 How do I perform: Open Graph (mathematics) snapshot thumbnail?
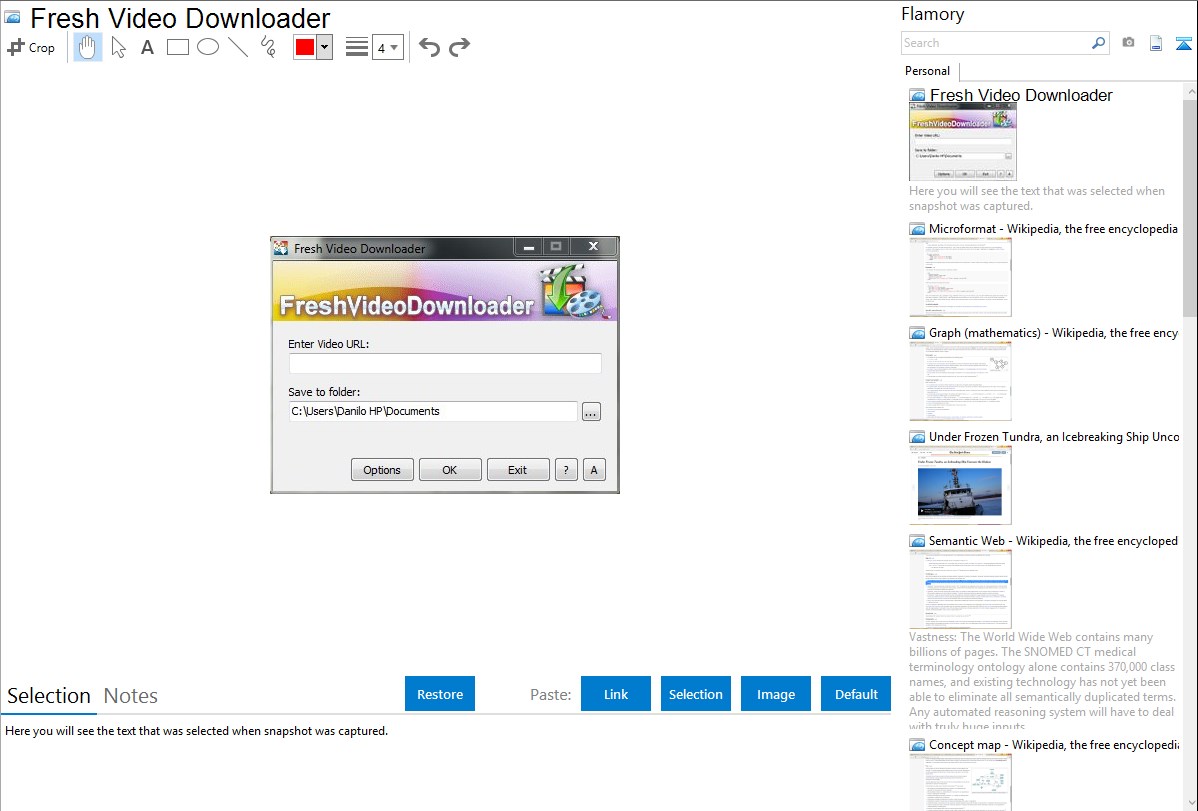pos(960,381)
